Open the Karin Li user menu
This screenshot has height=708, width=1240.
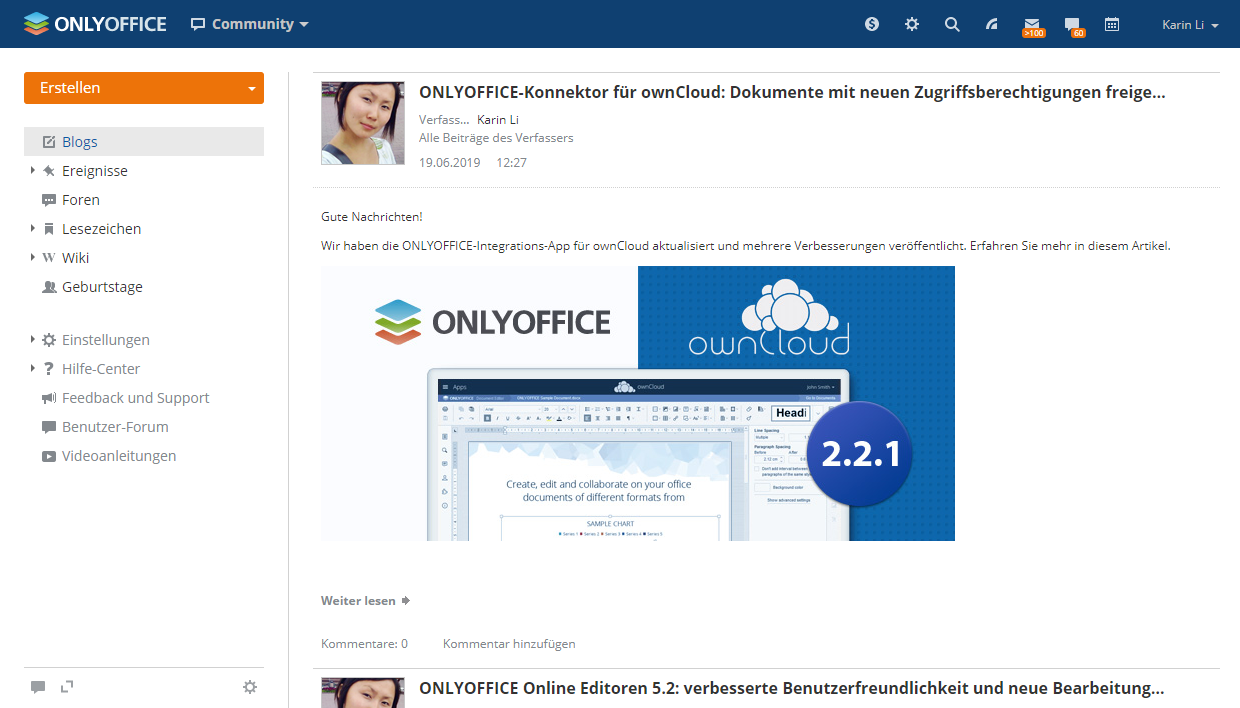coord(1190,24)
